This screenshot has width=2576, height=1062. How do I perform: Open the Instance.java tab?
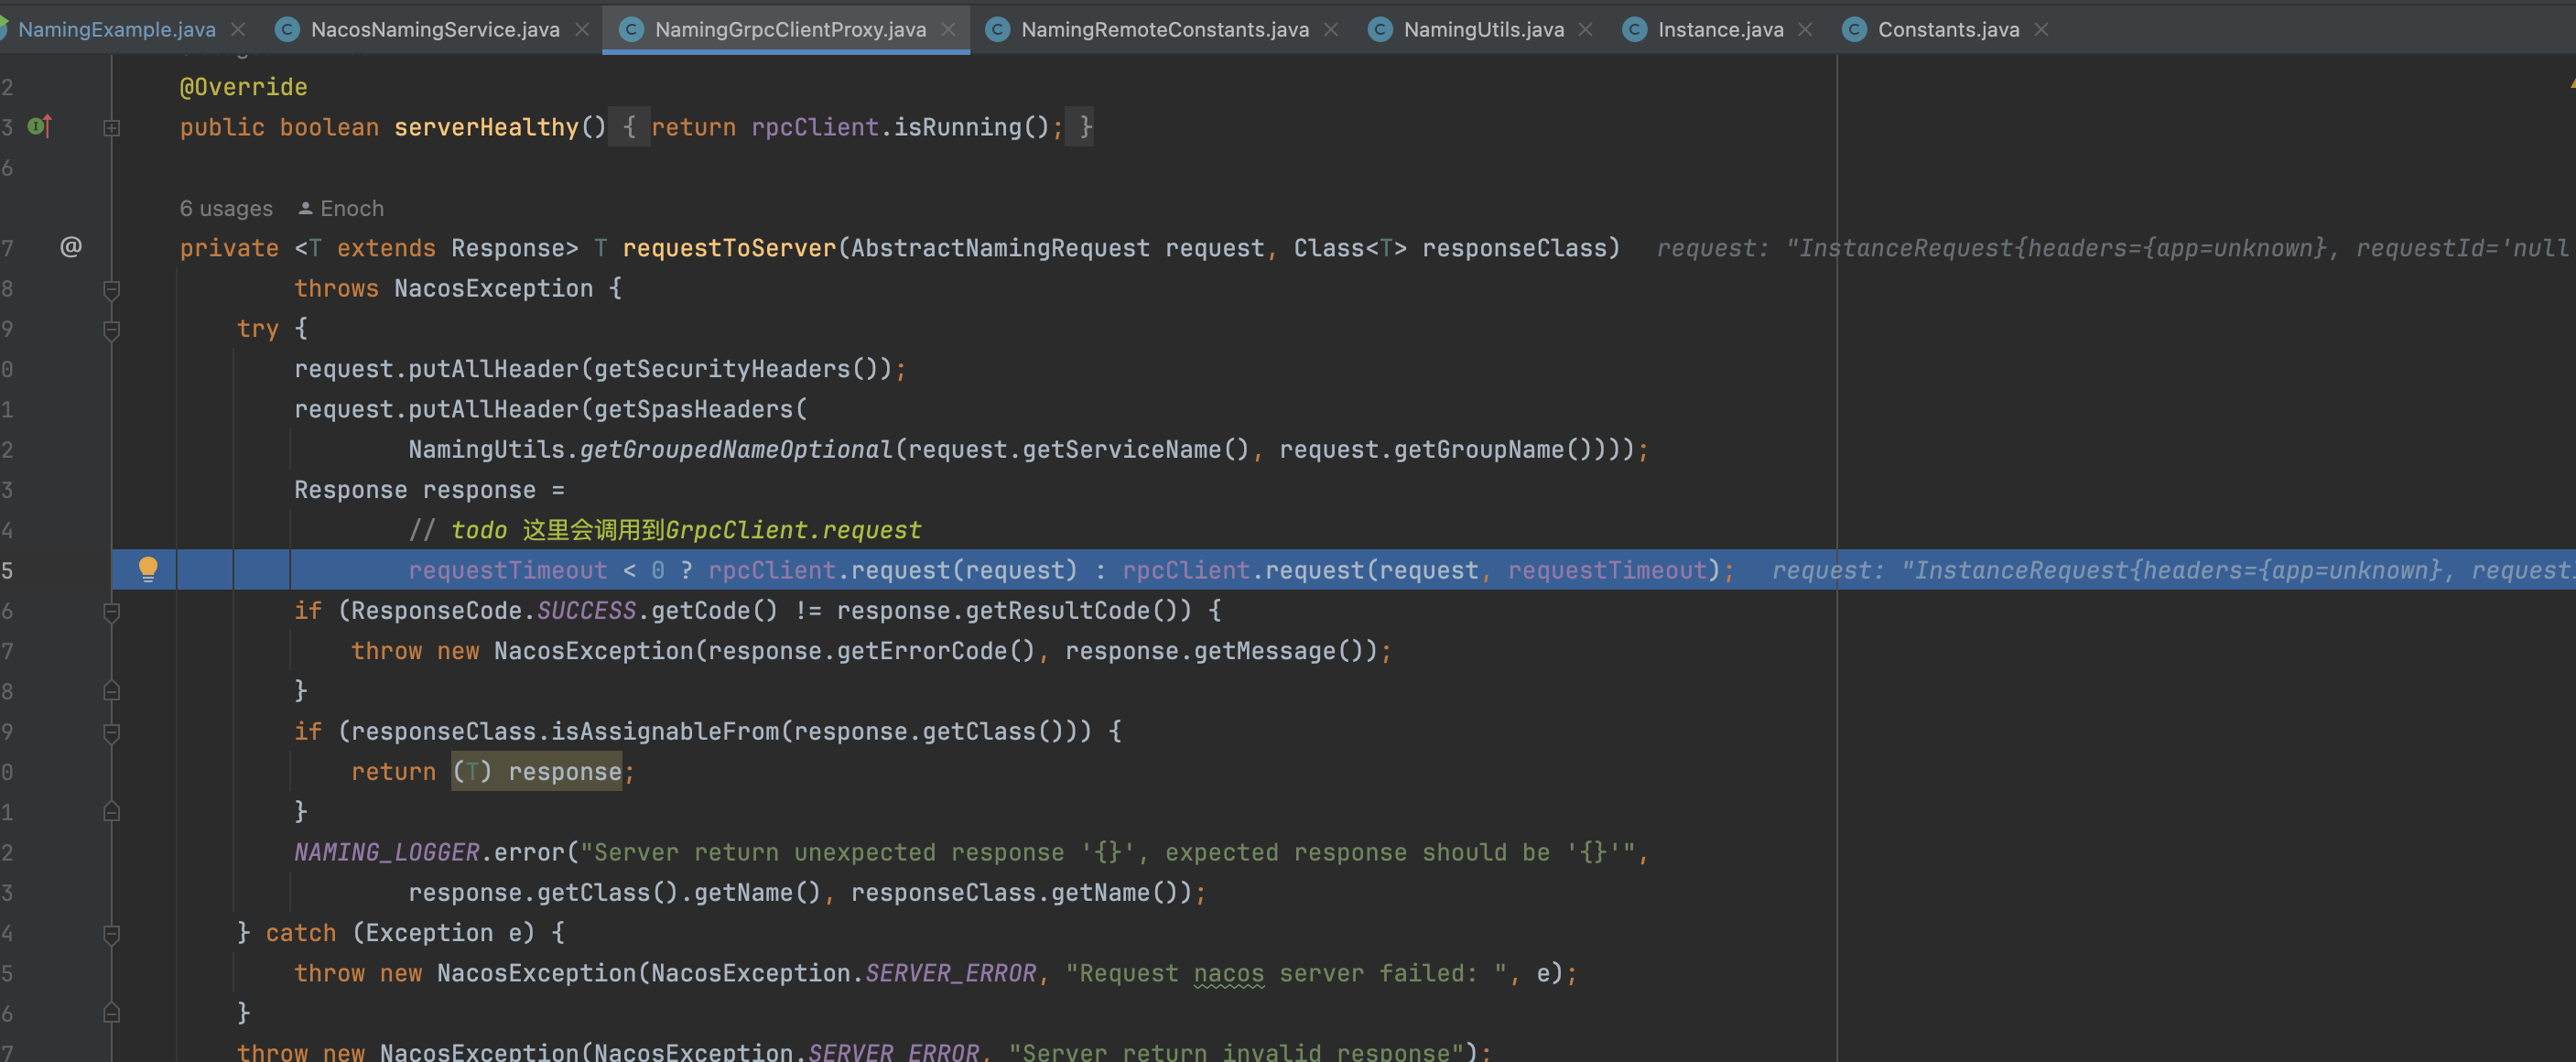point(1720,30)
